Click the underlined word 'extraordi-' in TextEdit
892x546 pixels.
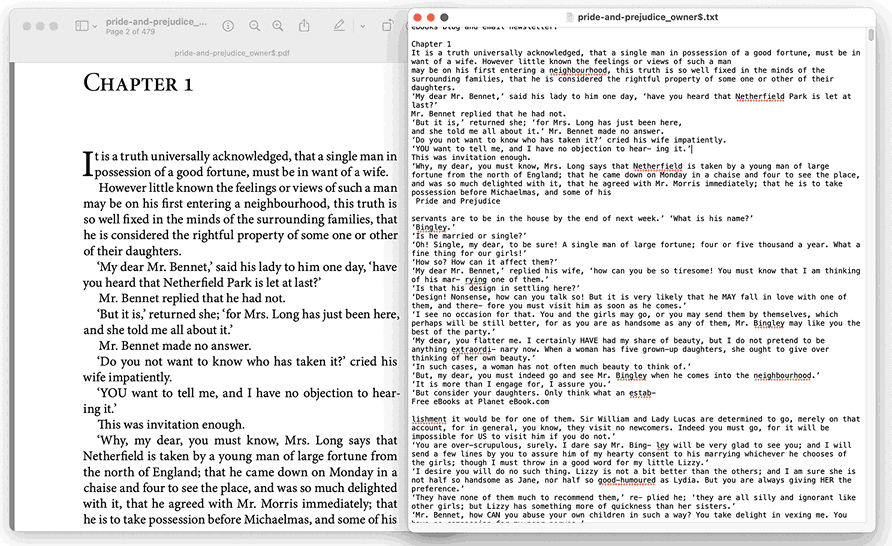[x=474, y=349]
